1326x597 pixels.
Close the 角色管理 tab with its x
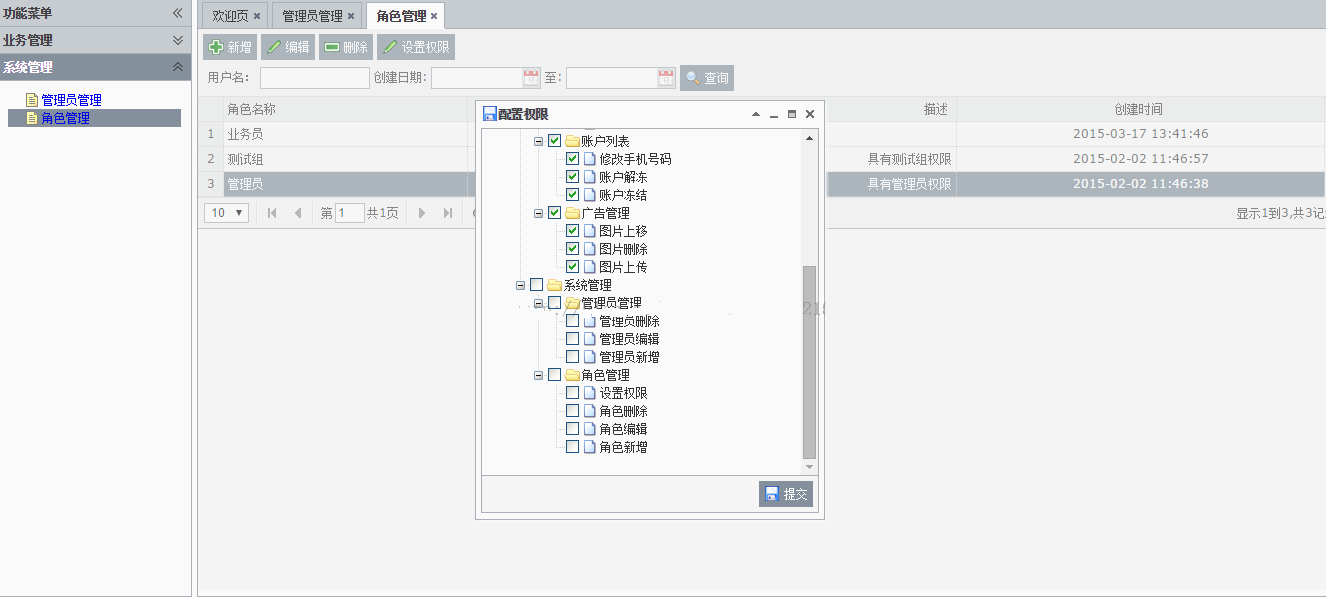pyautogui.click(x=434, y=16)
